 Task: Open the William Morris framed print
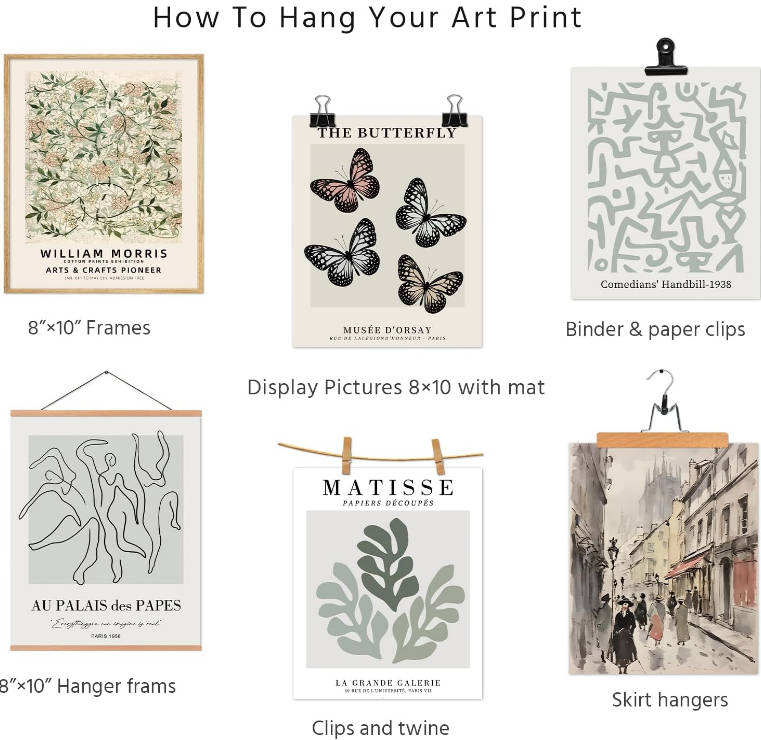[104, 174]
